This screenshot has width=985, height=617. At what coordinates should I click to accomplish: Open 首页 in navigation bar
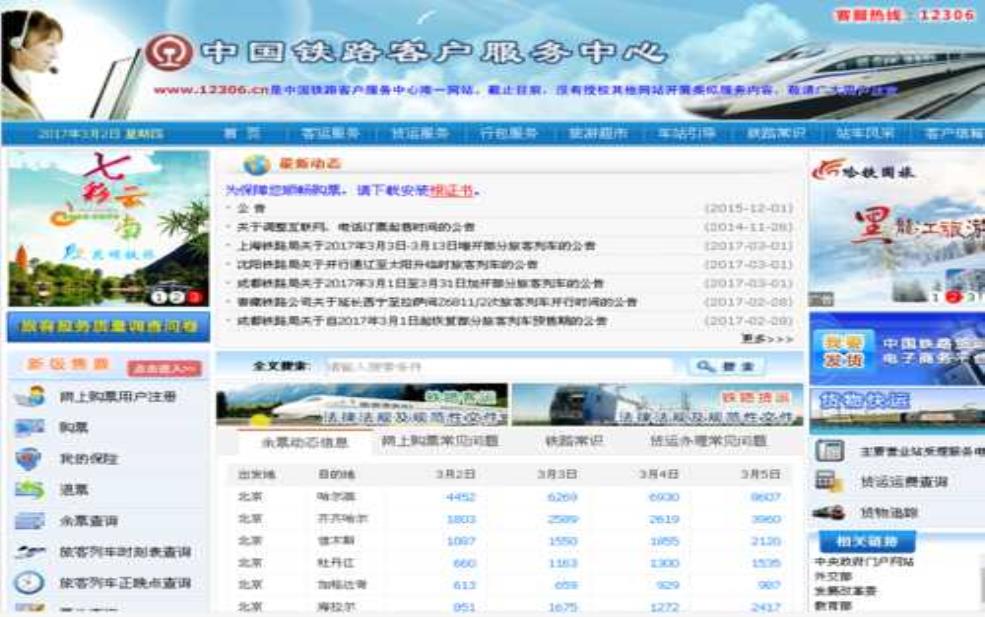242,133
